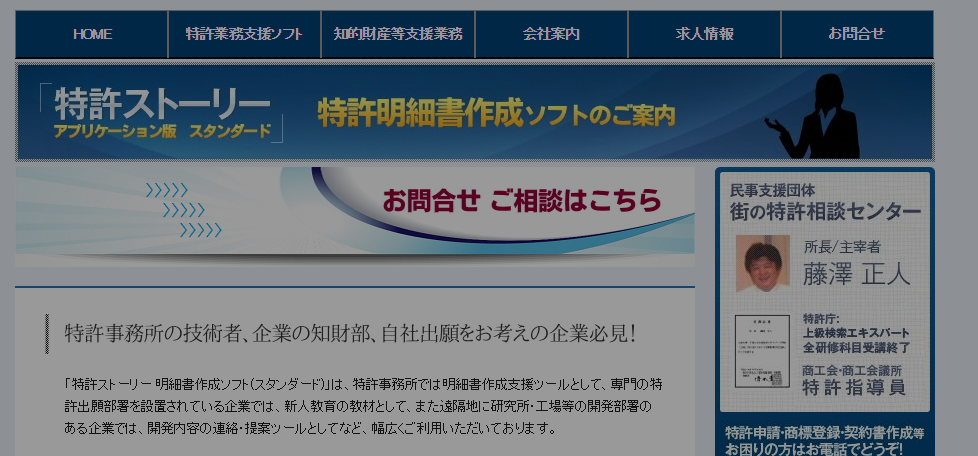Click the heading 特許事務所の技術者、企業の知財部
Image resolution: width=978 pixels, height=456 pixels.
(x=349, y=334)
